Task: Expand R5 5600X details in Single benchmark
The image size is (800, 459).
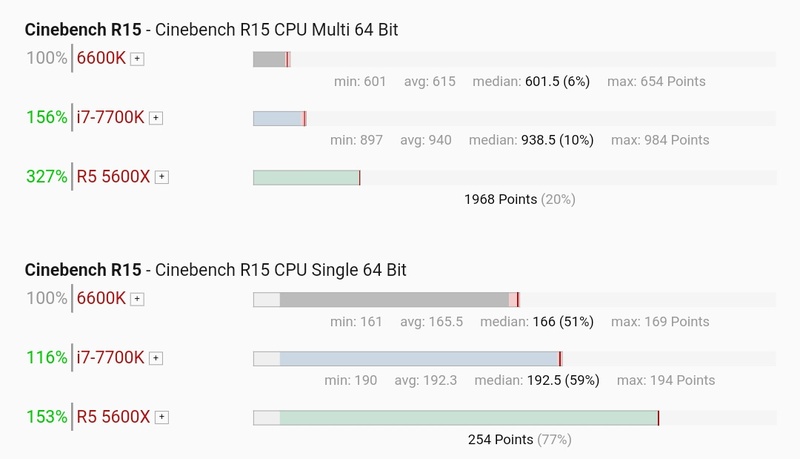Action: [162, 417]
